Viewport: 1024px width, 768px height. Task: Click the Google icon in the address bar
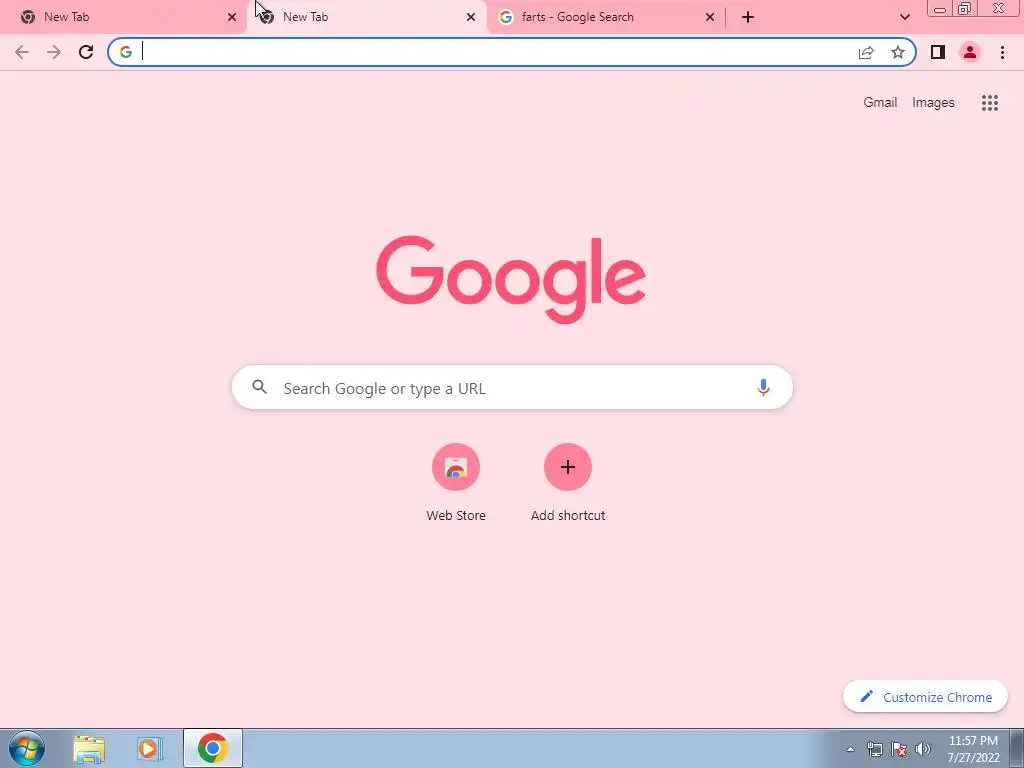[126, 52]
